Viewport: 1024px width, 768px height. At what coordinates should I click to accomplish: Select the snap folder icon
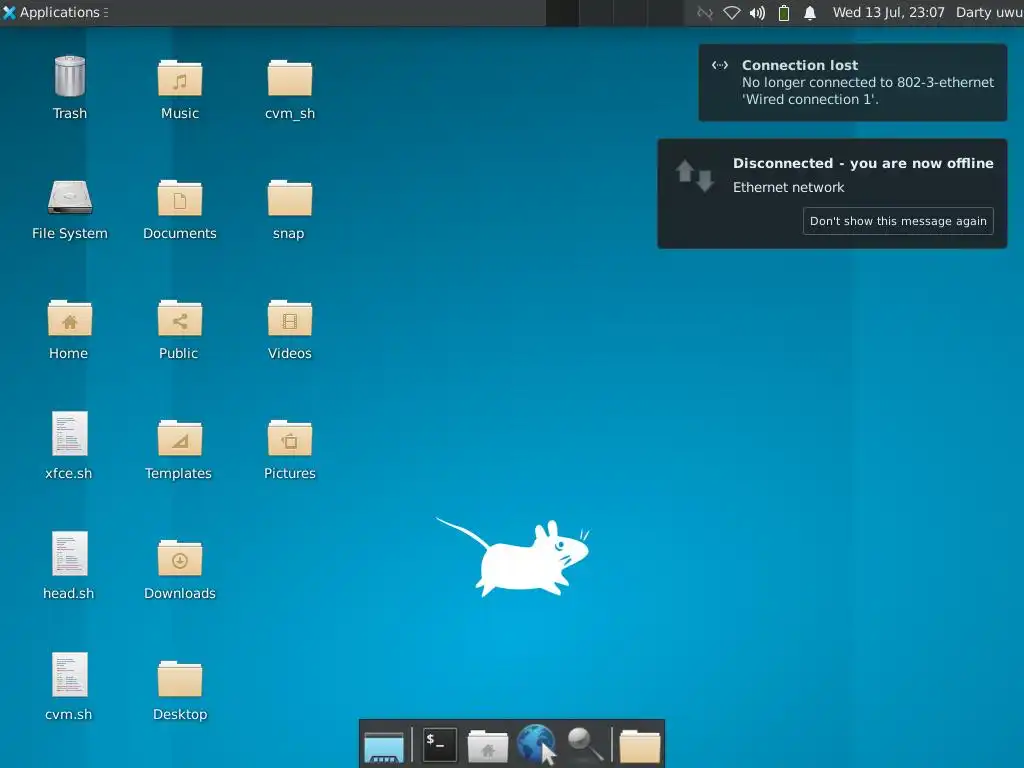[290, 198]
